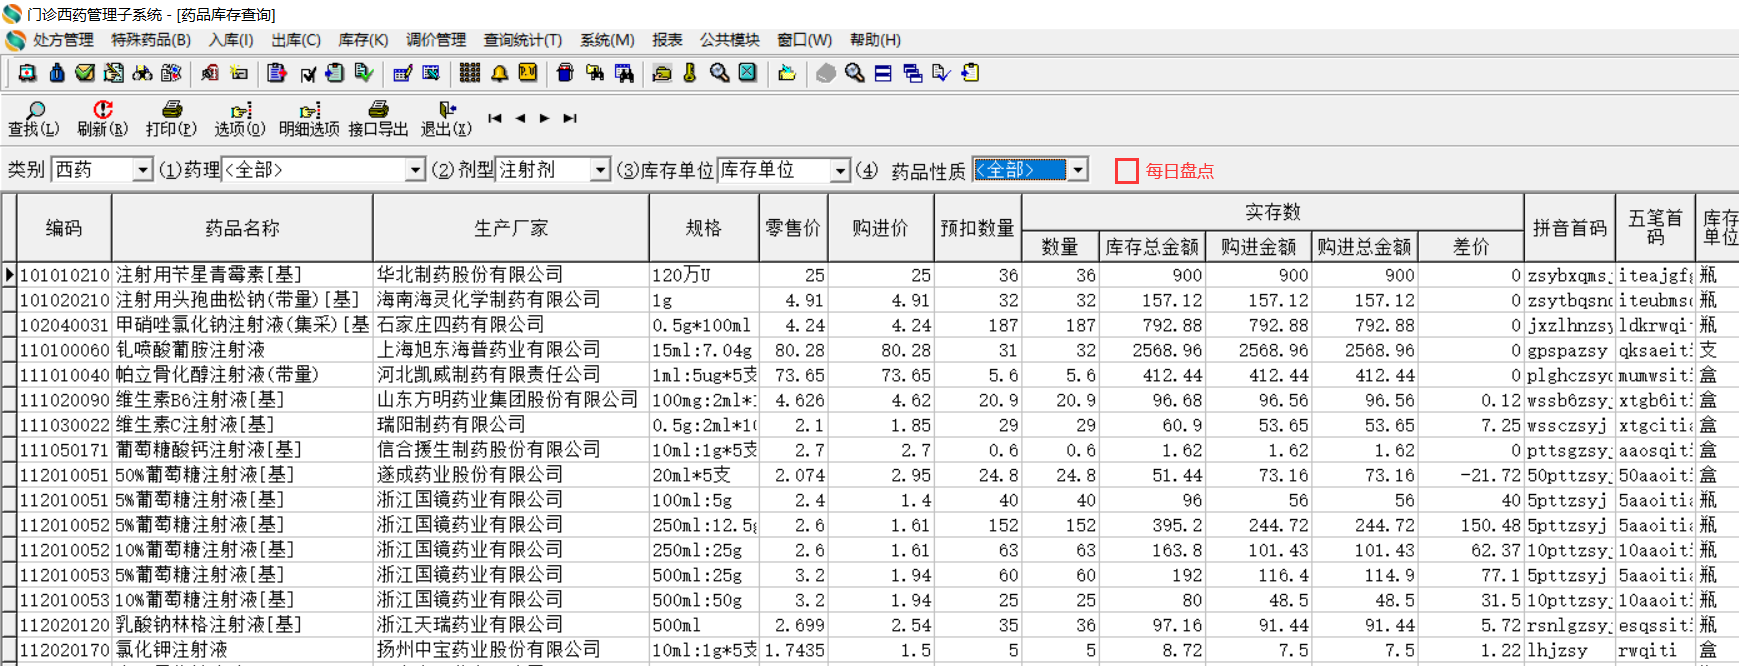Image resolution: width=1739 pixels, height=666 pixels.
Task: Click the binoculars toolbar icon
Action: 142,73
